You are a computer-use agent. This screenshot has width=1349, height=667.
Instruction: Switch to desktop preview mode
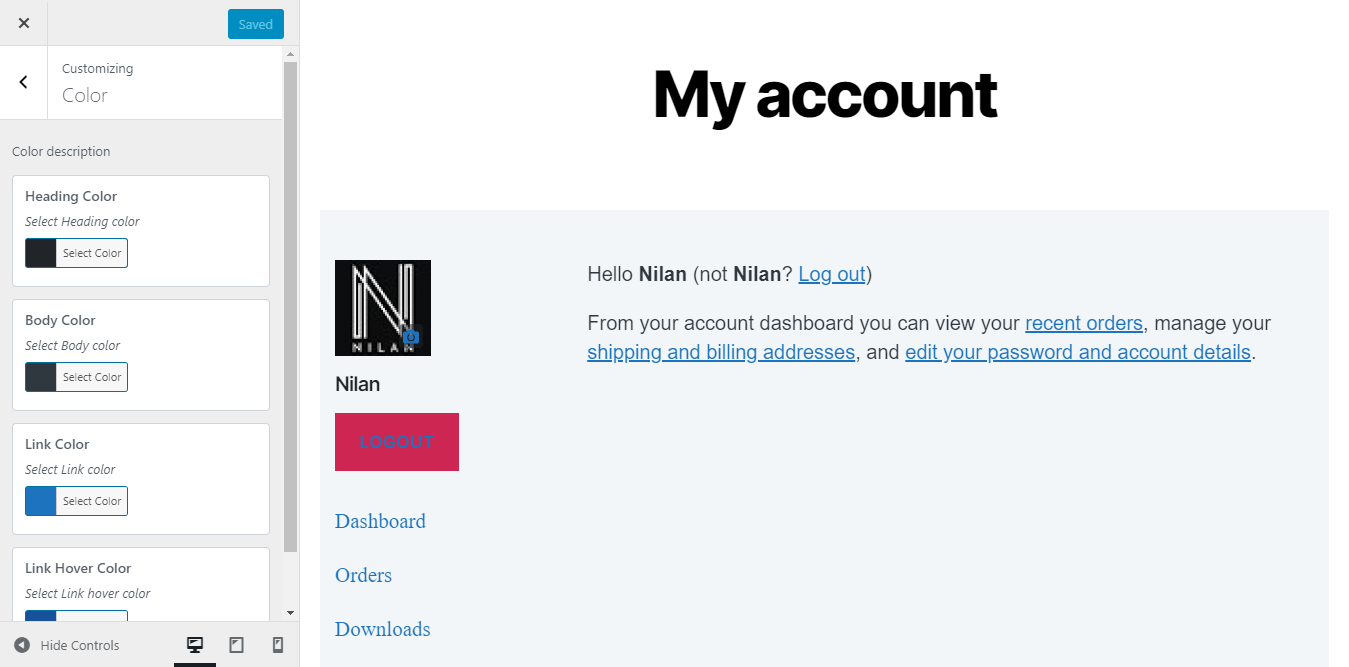pos(195,645)
